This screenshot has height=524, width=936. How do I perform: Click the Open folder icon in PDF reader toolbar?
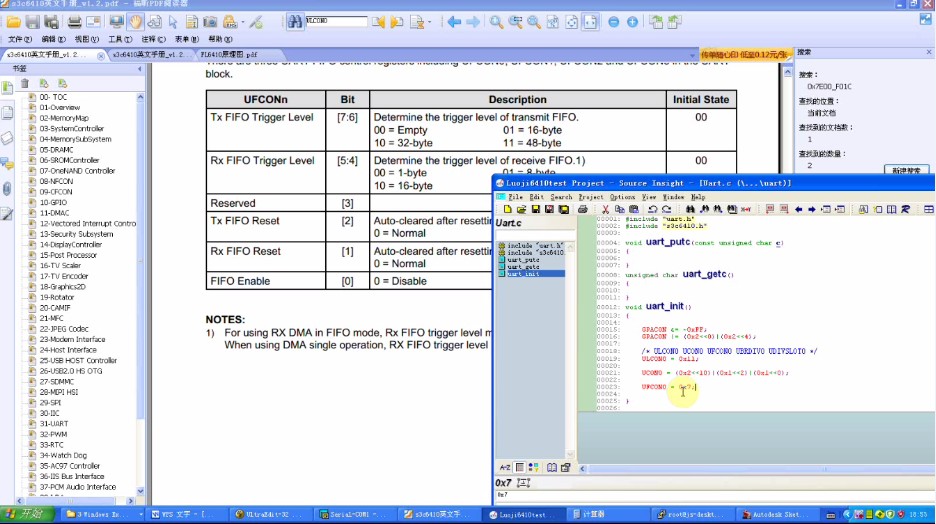(x=14, y=22)
